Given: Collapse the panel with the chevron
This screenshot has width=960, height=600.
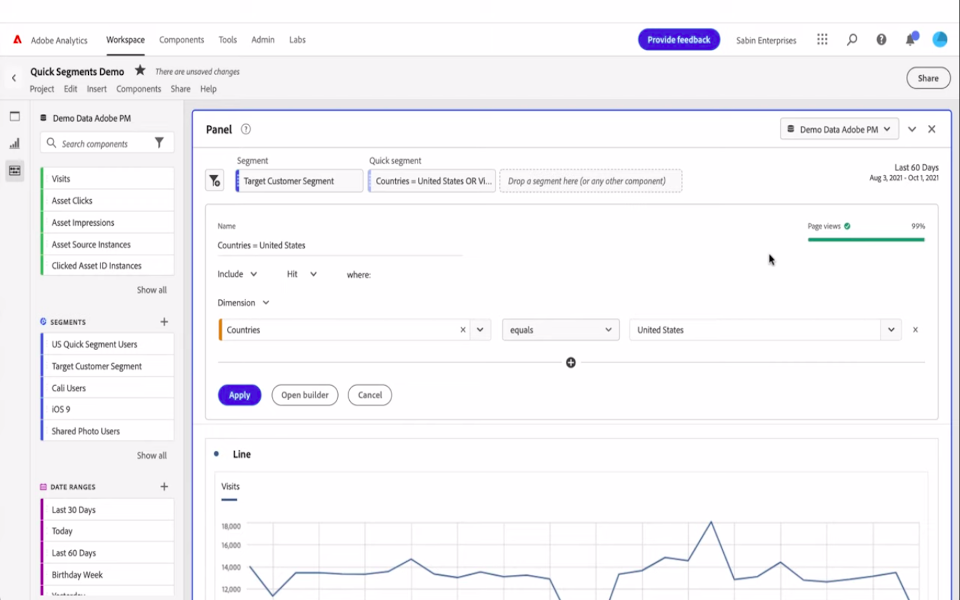Looking at the screenshot, I should [x=912, y=129].
